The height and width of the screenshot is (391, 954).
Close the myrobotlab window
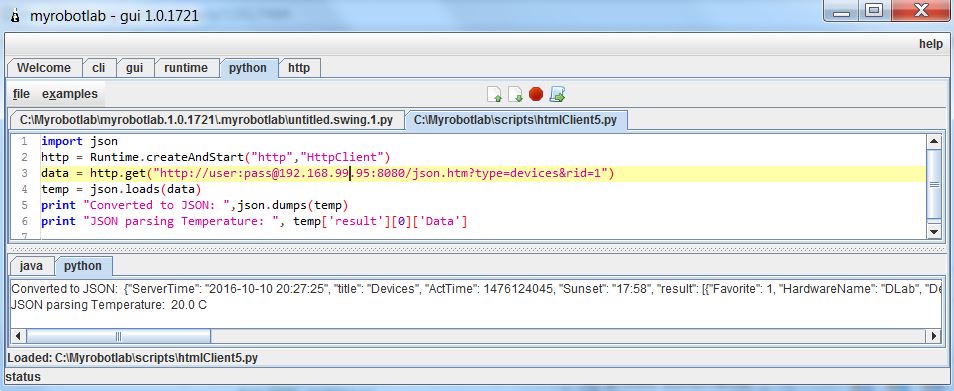[x=921, y=11]
